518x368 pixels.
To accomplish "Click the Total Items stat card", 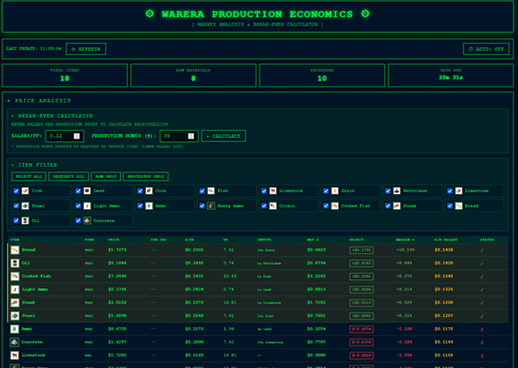I will 65,75.
